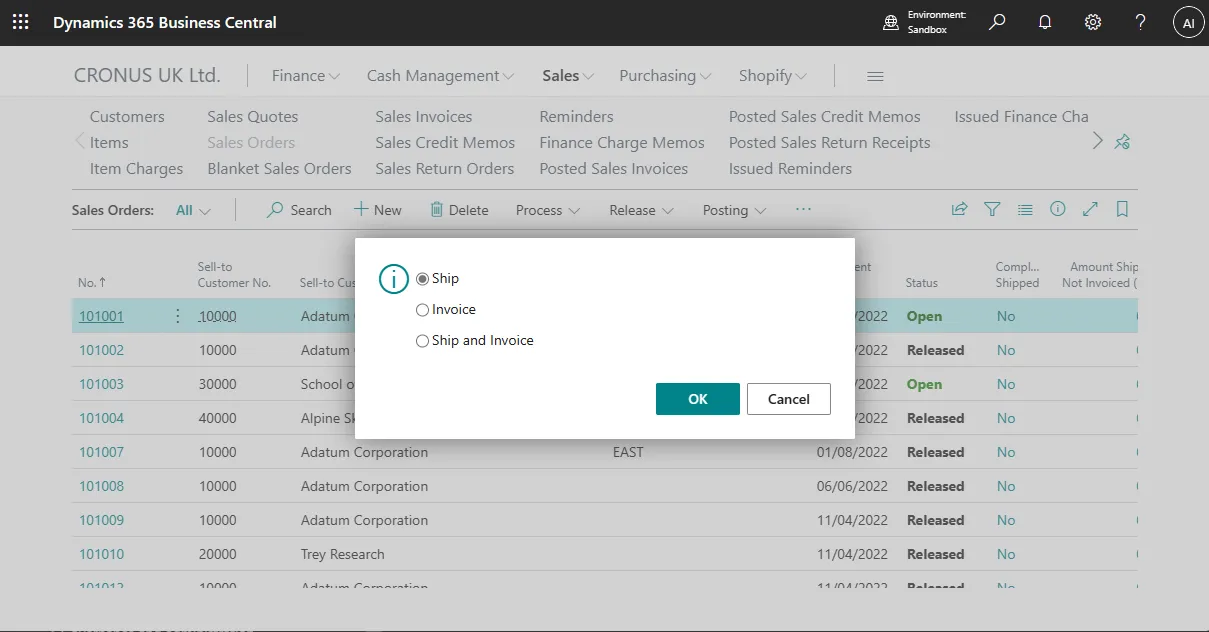Image resolution: width=1209 pixels, height=632 pixels.
Task: Open the settings gear
Action: pyautogui.click(x=1093, y=22)
